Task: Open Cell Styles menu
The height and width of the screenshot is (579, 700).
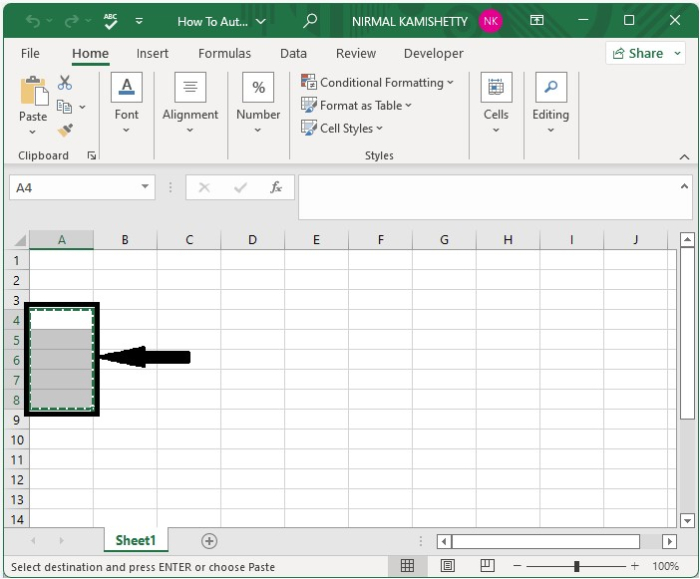Action: 342,128
